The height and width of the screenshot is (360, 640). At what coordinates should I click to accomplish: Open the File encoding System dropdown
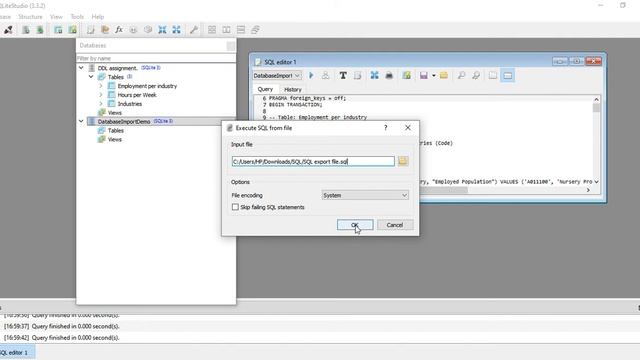pyautogui.click(x=365, y=196)
